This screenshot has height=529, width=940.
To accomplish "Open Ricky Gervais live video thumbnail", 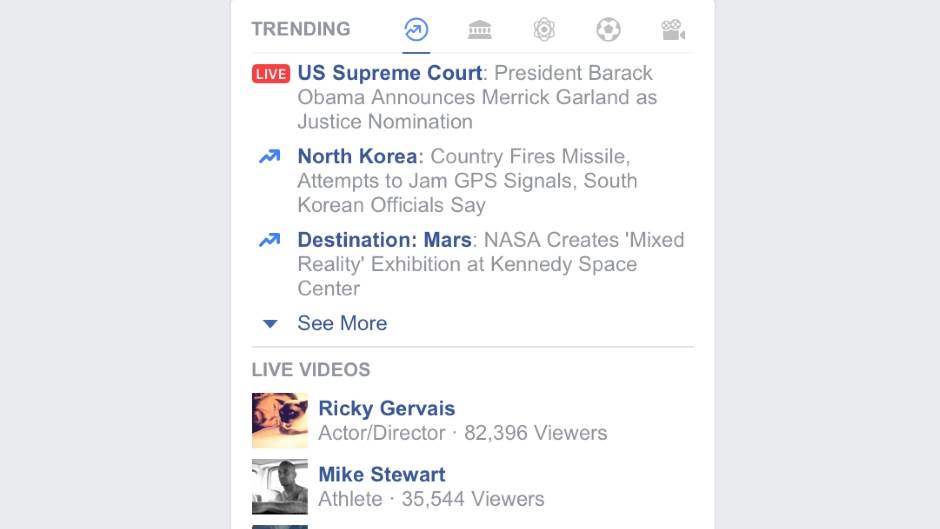I will coord(280,420).
